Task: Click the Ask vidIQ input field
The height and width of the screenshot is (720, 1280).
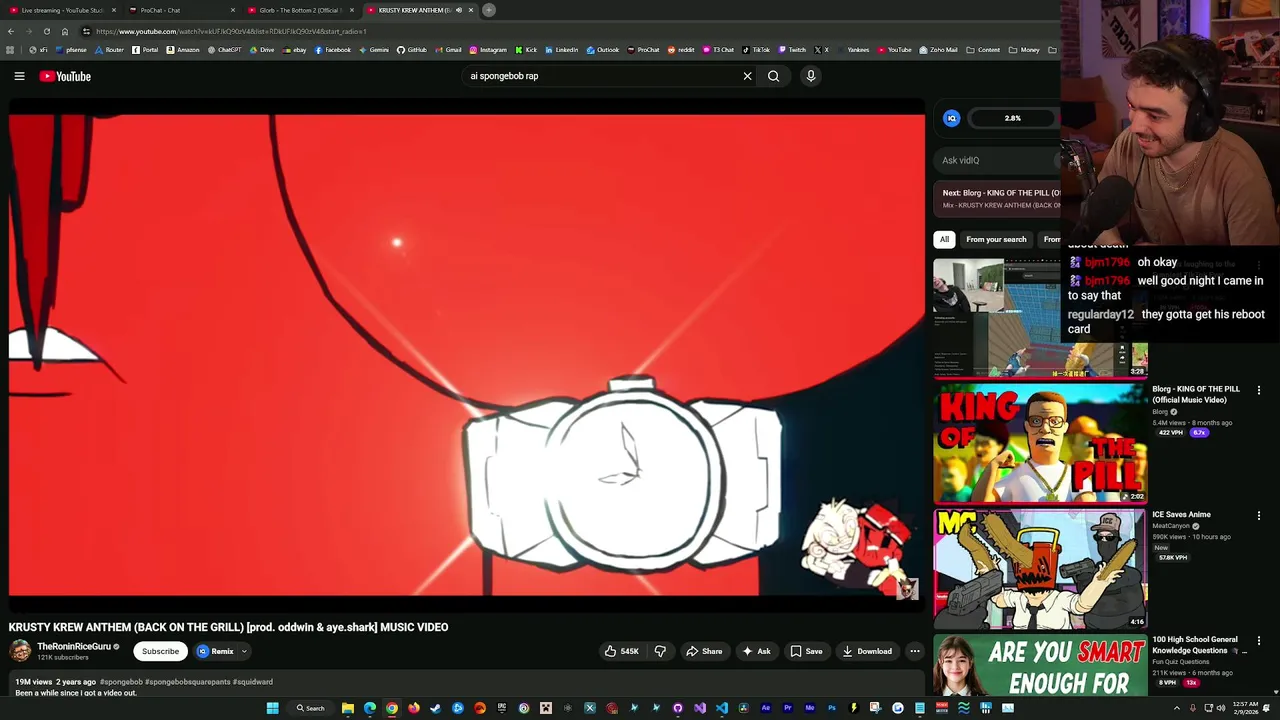Action: tap(995, 160)
